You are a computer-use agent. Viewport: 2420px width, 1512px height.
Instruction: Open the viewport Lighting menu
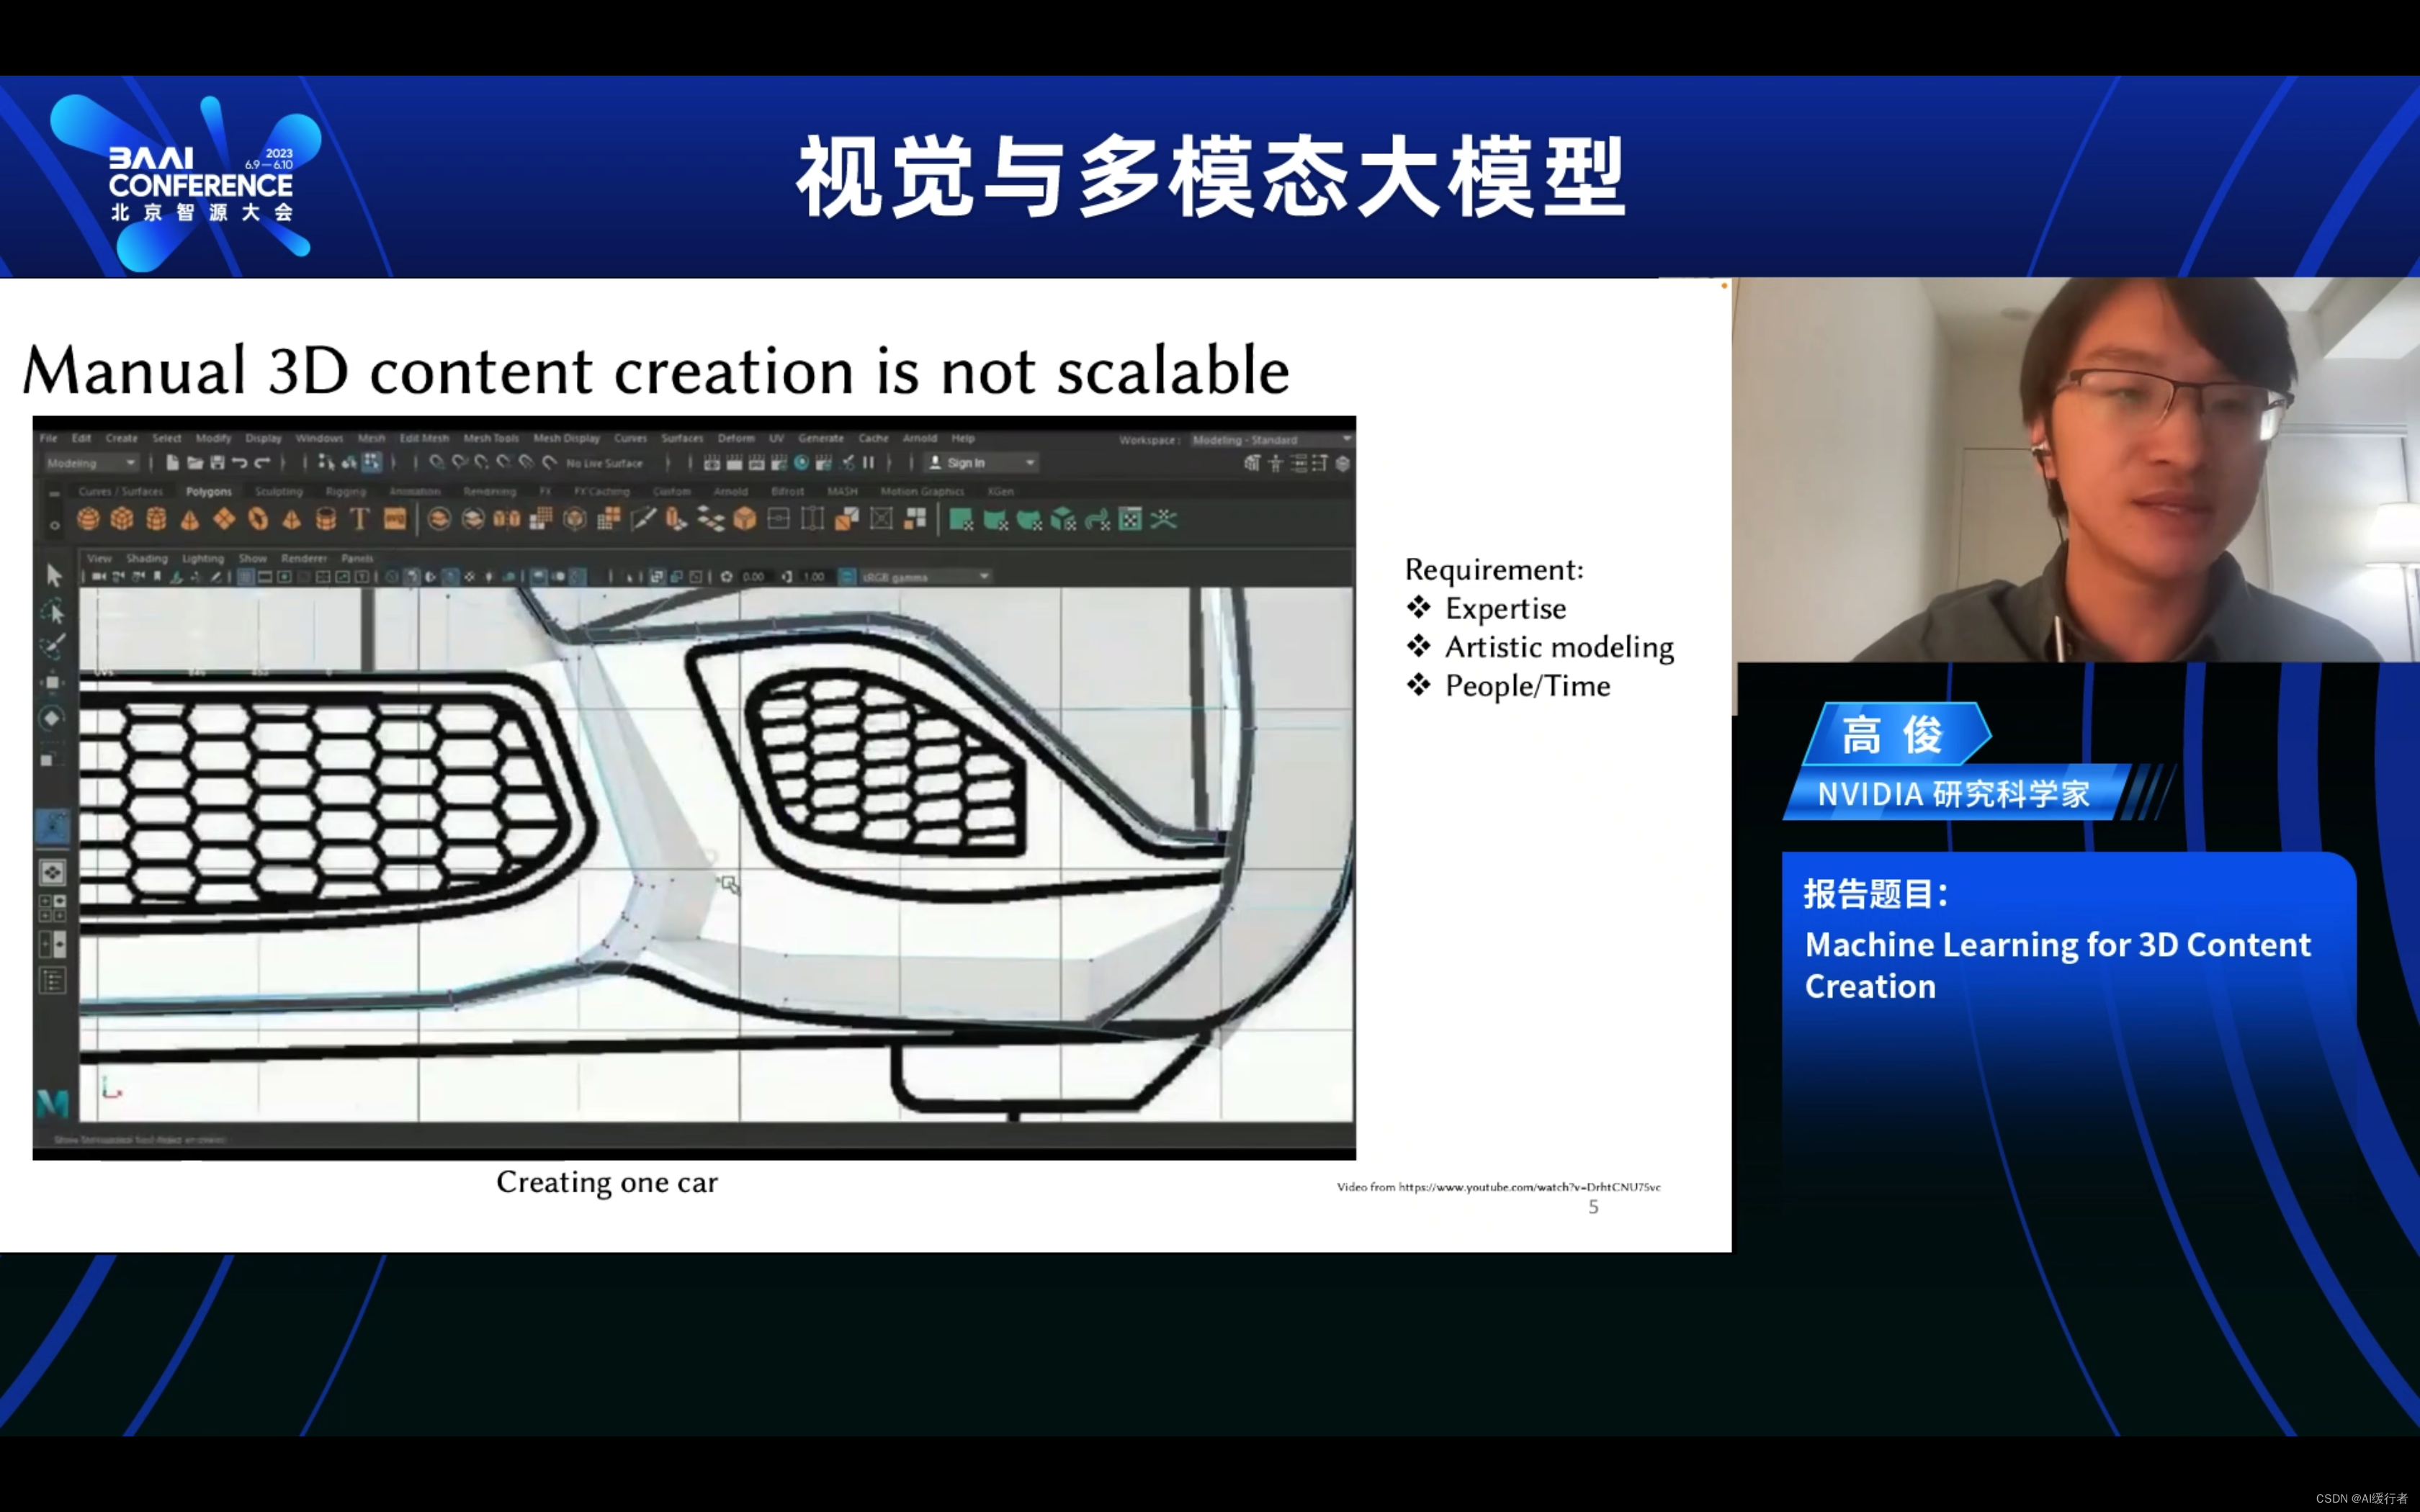(203, 558)
